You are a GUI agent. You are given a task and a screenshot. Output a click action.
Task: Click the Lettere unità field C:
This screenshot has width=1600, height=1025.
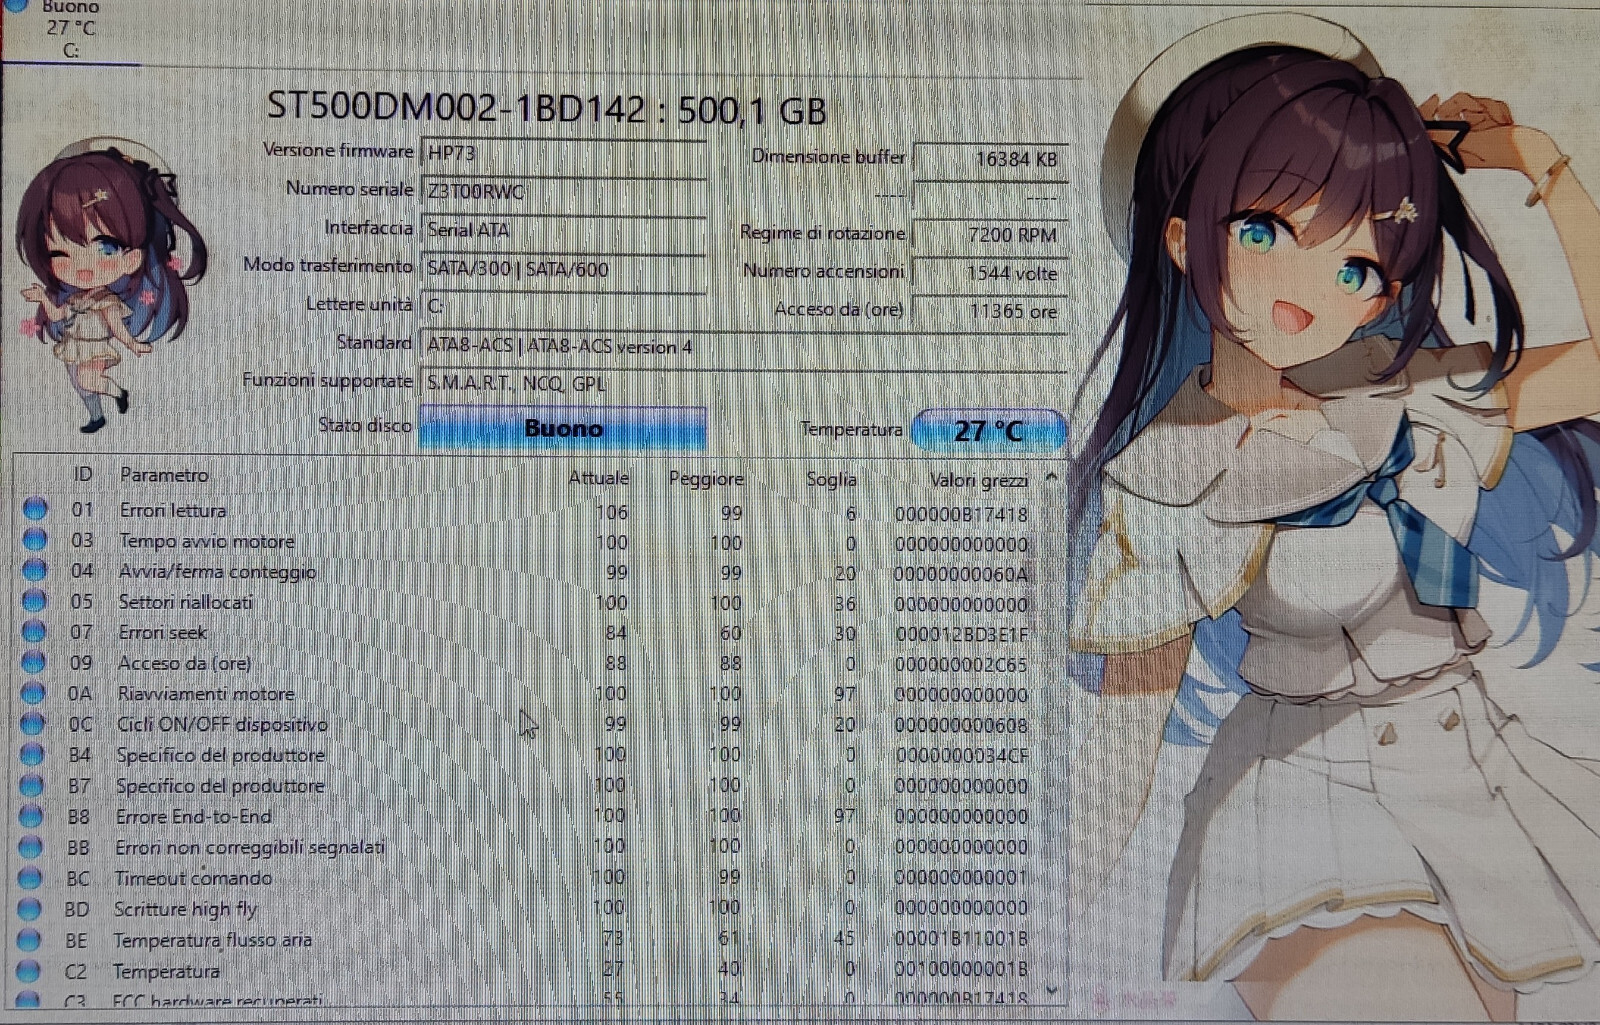564,306
